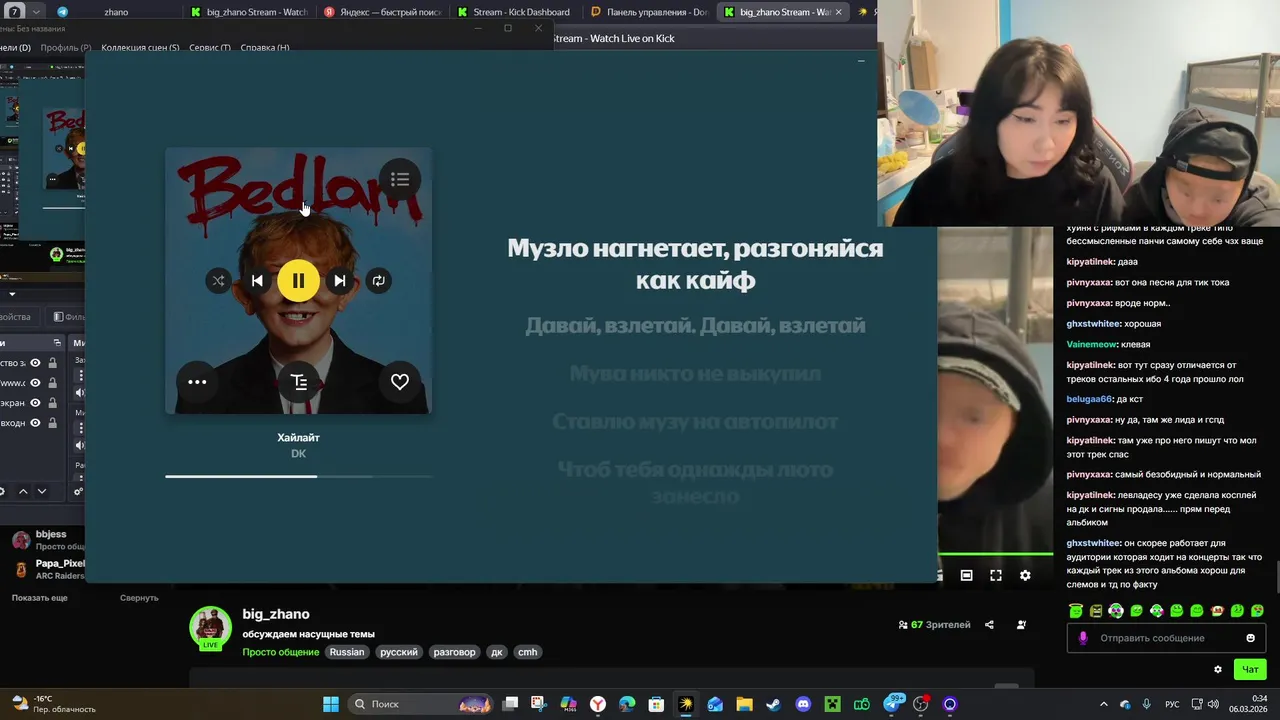Jump to lyric 'Мува никто не выкупил'
Screen dimensions: 1280x720
pyautogui.click(x=695, y=374)
